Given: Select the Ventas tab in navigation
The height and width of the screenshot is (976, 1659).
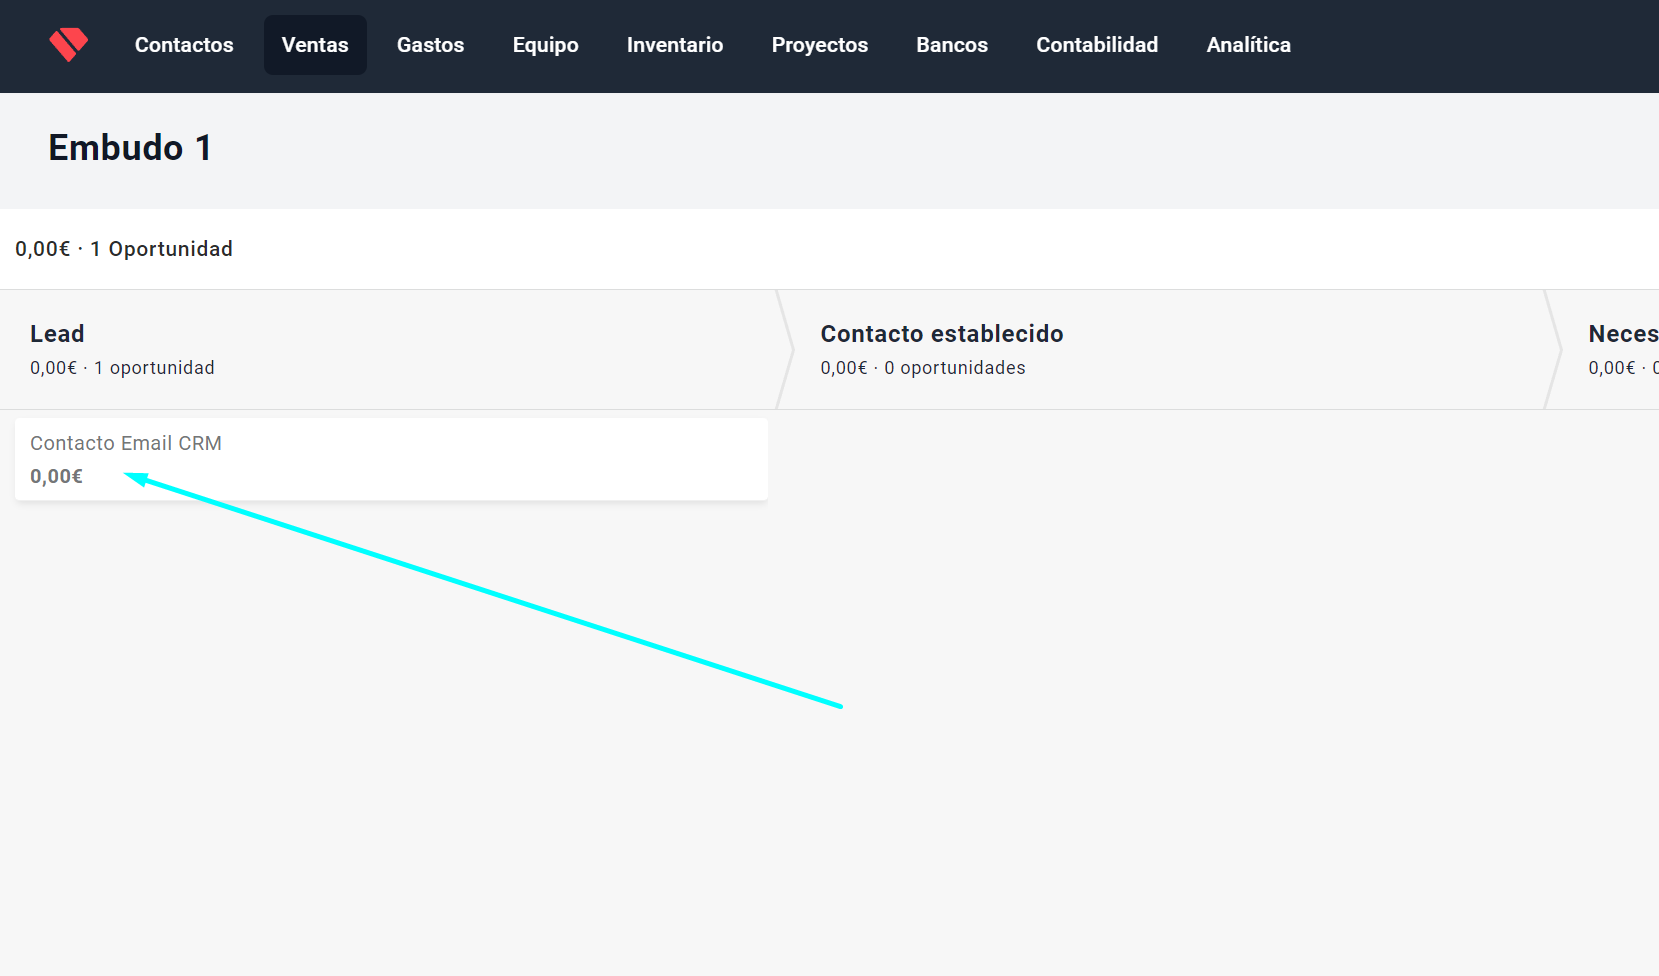Looking at the screenshot, I should click(x=315, y=45).
